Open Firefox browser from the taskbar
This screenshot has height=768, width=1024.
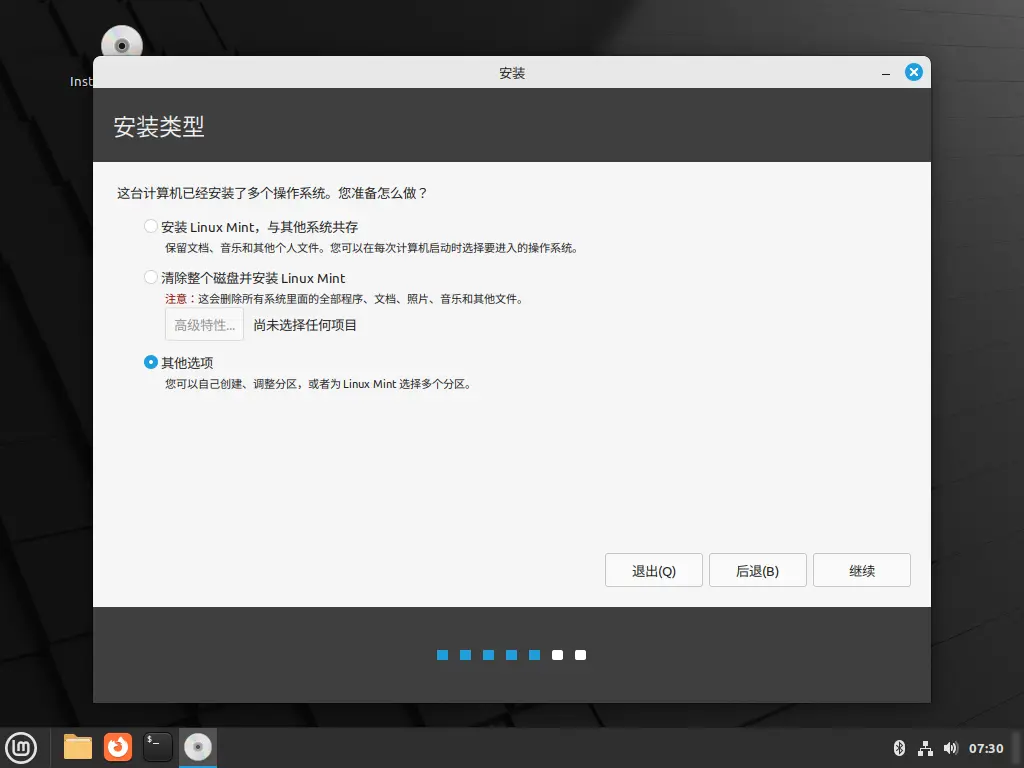click(118, 747)
